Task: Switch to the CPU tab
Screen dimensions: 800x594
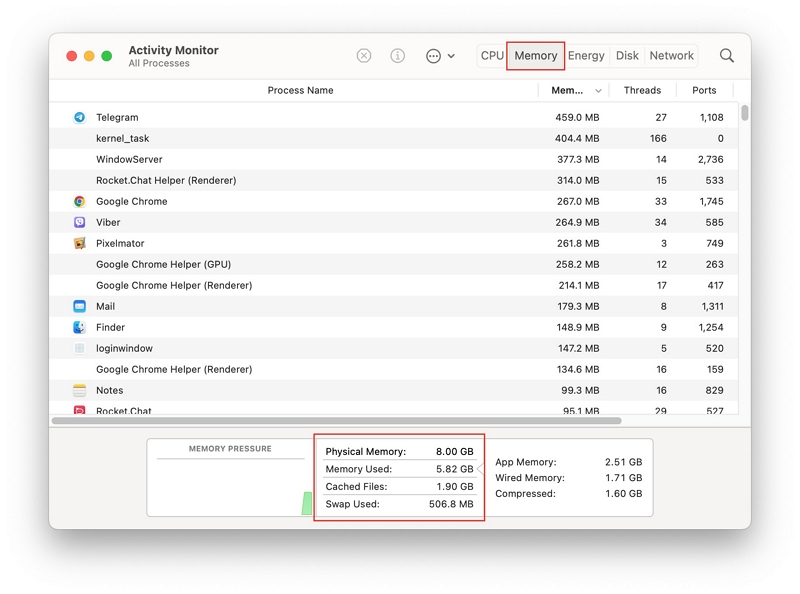Action: 492,56
